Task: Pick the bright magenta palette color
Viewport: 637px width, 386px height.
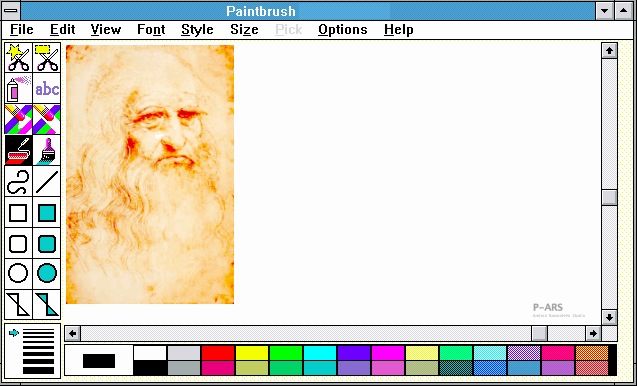Action: tap(388, 353)
